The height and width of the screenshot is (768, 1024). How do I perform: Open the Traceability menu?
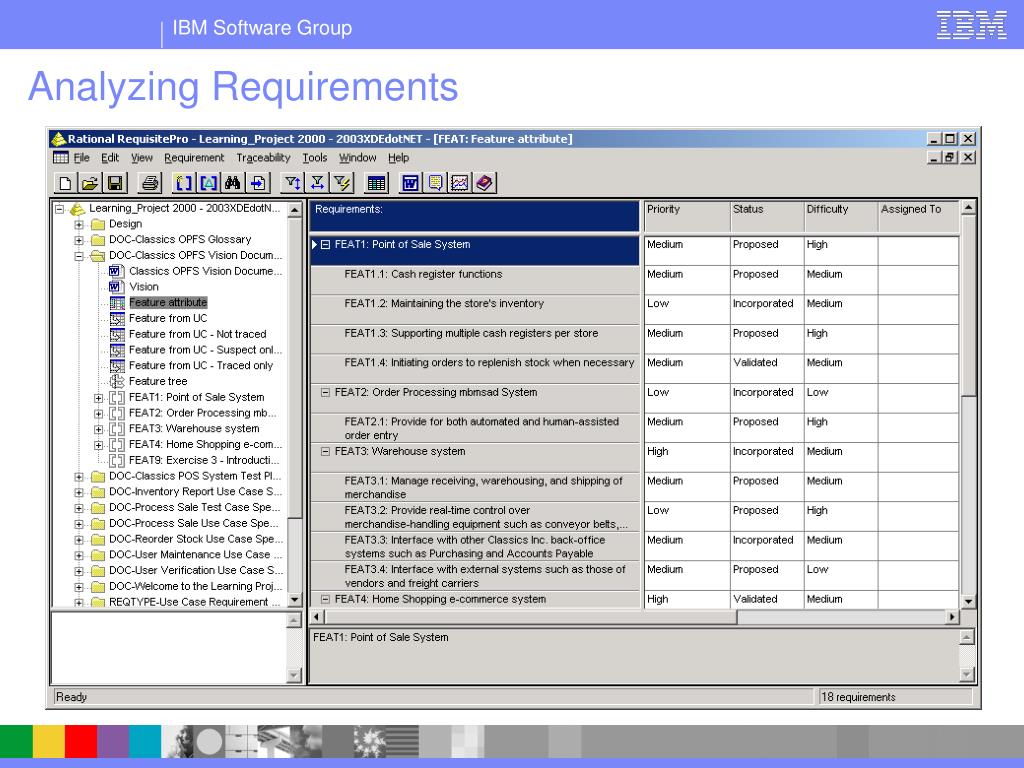point(263,157)
